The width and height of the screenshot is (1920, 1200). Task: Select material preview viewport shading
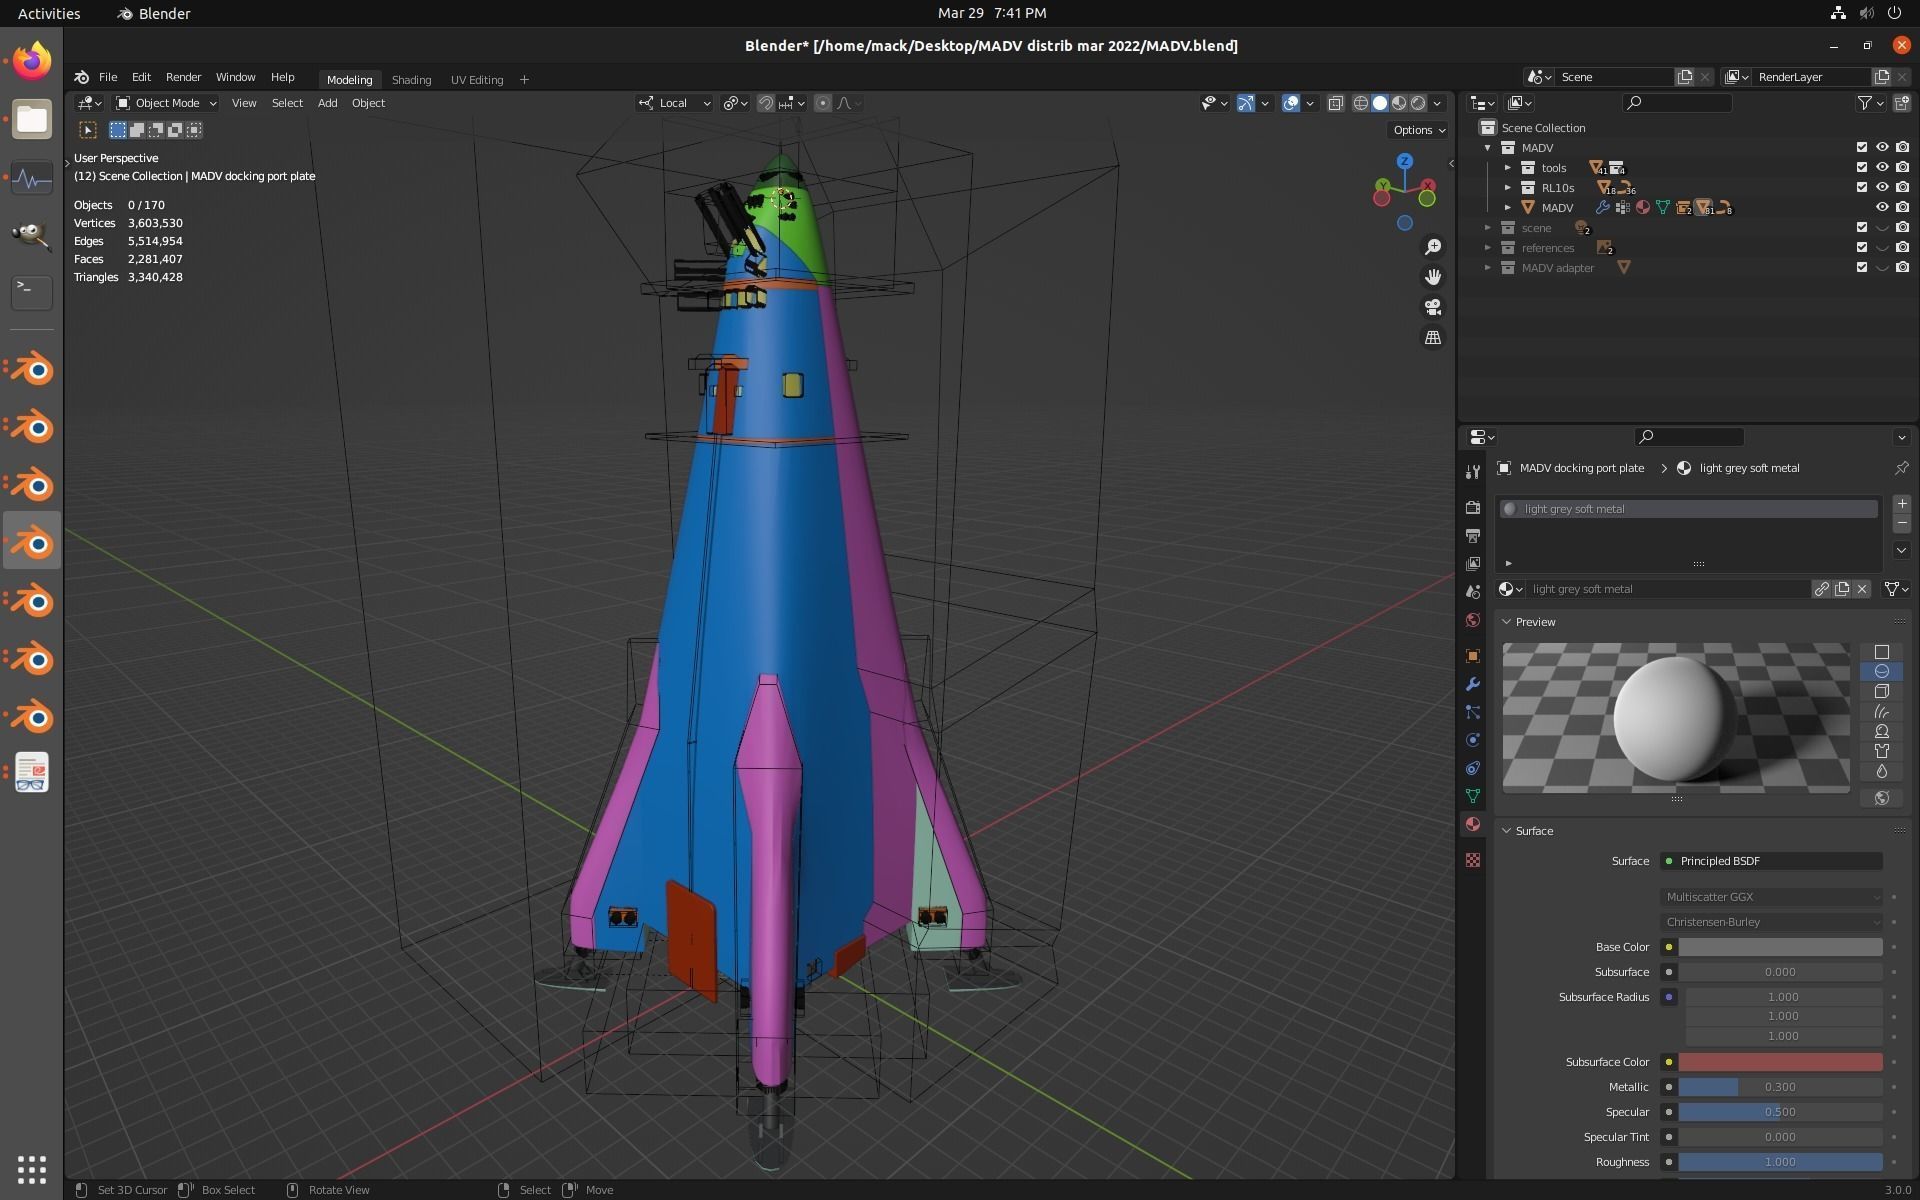tap(1399, 103)
